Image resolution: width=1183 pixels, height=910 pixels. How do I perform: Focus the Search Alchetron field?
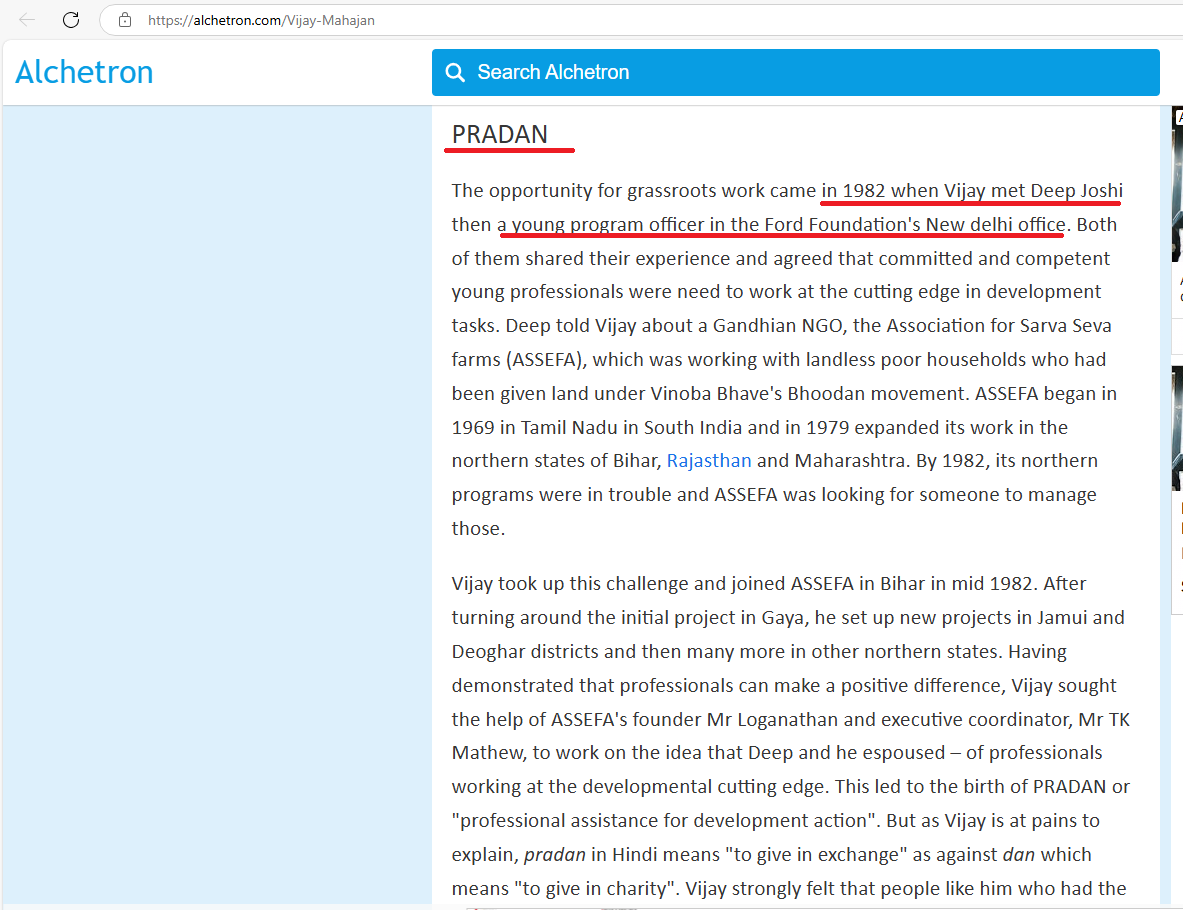pos(795,72)
